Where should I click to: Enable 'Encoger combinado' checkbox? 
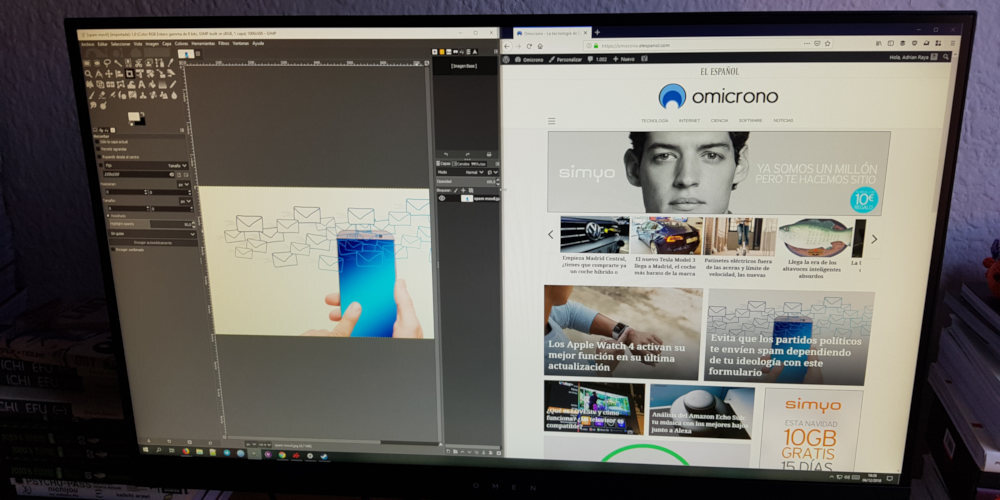[113, 249]
